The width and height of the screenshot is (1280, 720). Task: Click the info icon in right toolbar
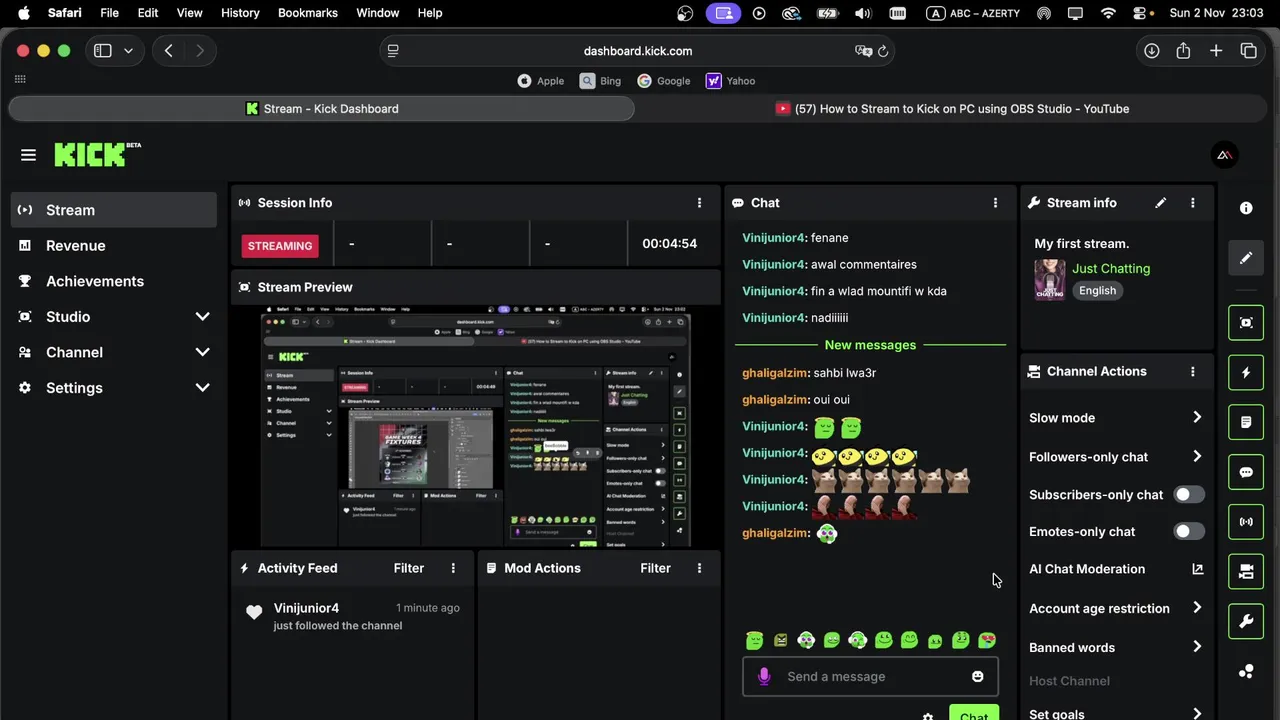pyautogui.click(x=1246, y=208)
